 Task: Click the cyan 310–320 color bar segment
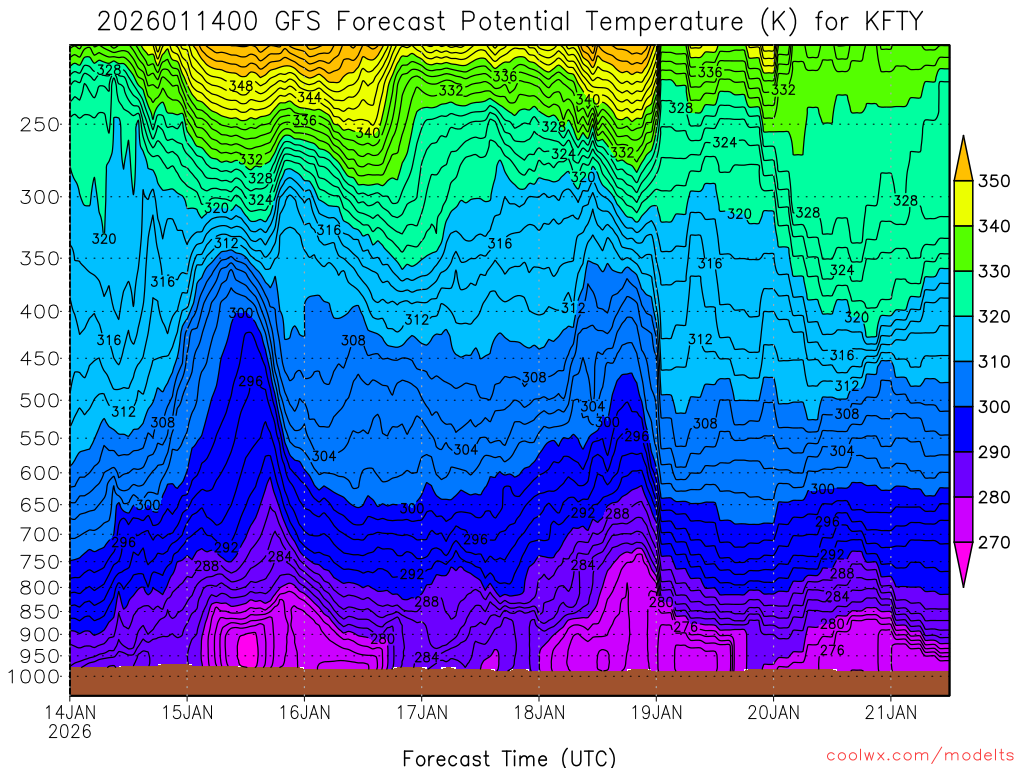point(963,338)
